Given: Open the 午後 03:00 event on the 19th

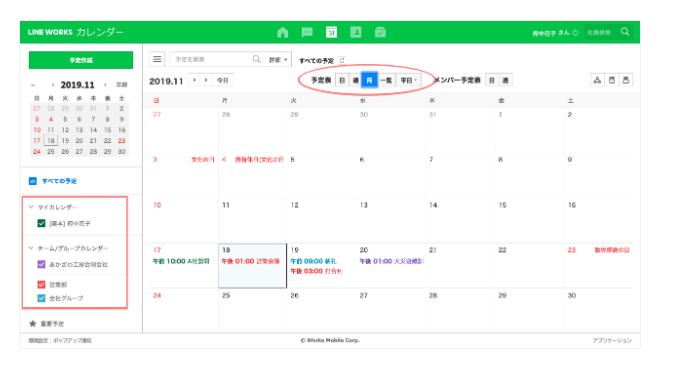Looking at the screenshot, I should pos(316,271).
